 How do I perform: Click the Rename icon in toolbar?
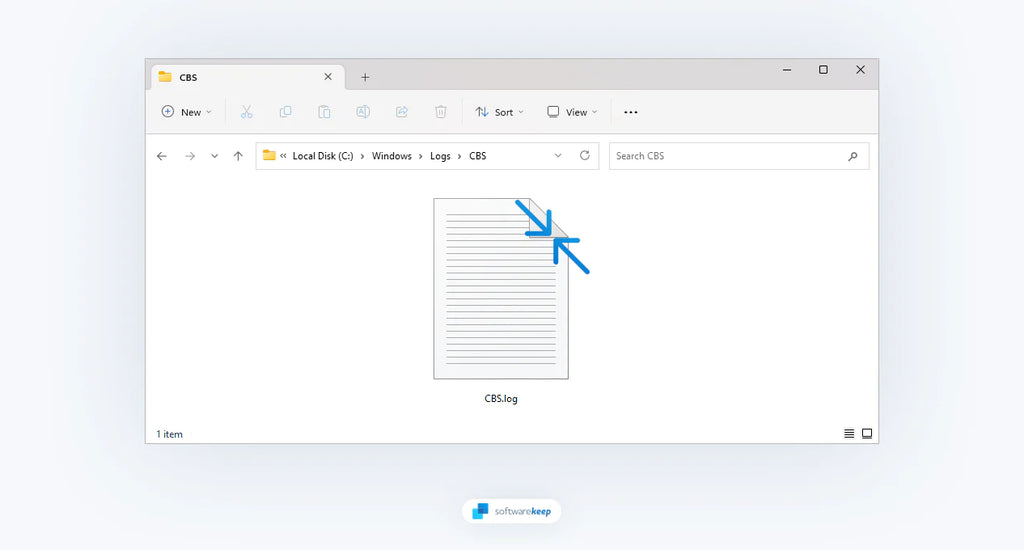point(363,112)
